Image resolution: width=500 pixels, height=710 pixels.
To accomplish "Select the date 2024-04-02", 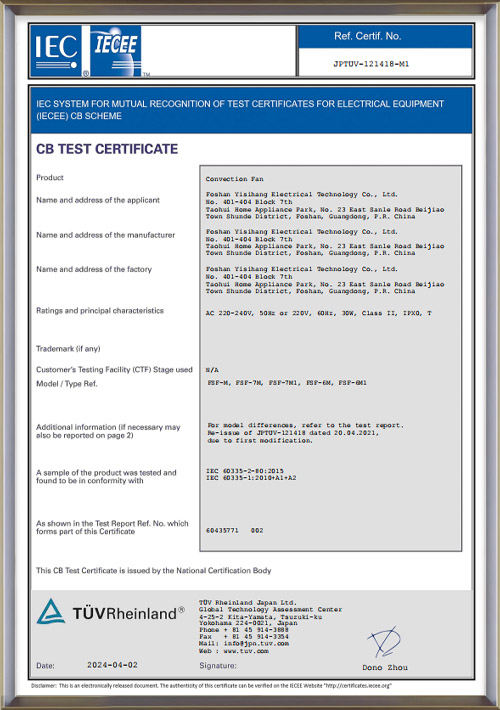I will pos(112,665).
